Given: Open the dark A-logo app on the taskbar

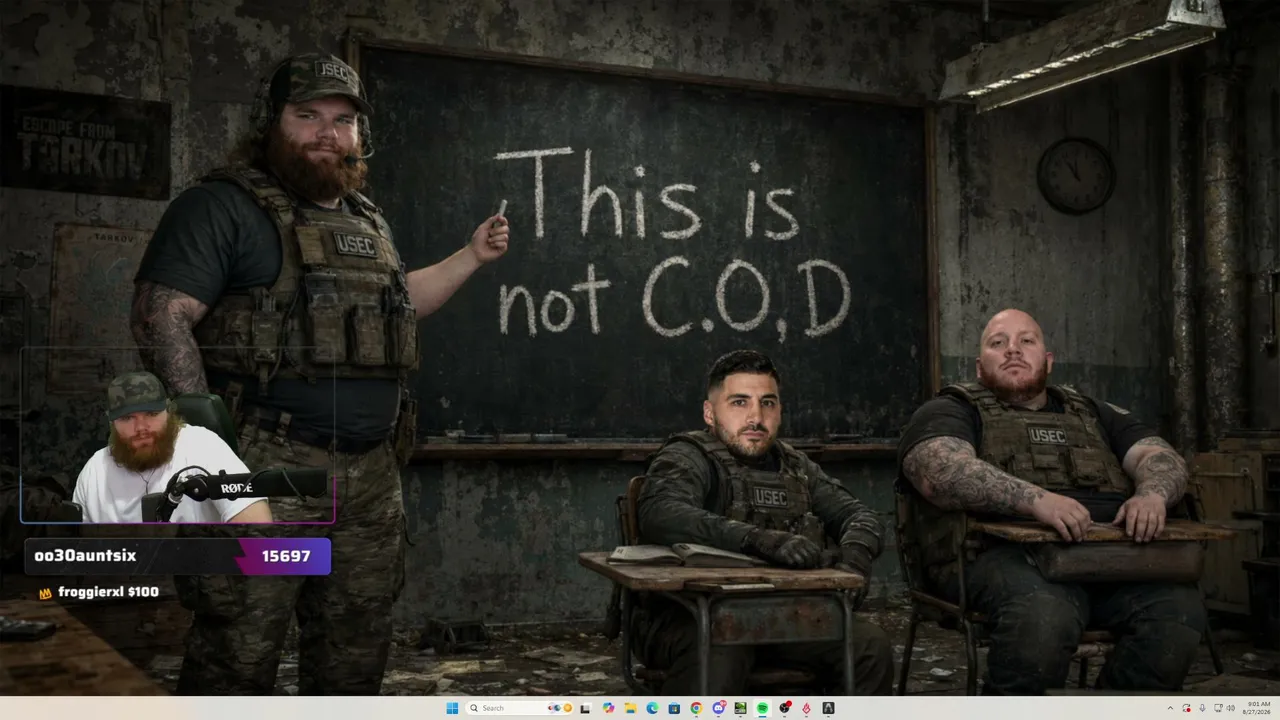Looking at the screenshot, I should pyautogui.click(x=828, y=708).
